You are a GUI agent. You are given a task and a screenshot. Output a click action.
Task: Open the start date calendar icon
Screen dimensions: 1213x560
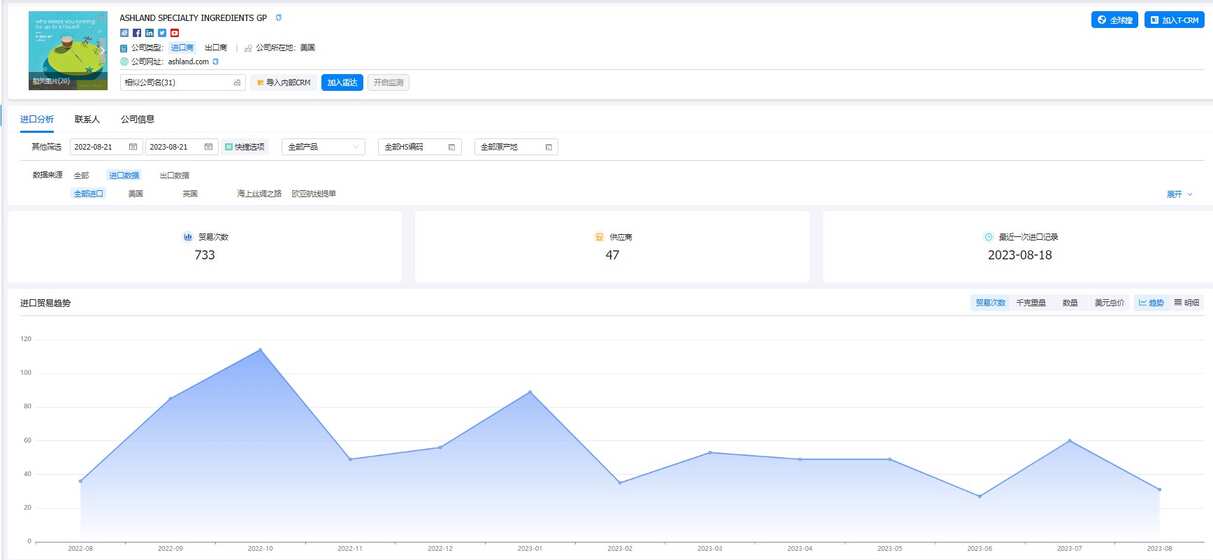(x=133, y=147)
